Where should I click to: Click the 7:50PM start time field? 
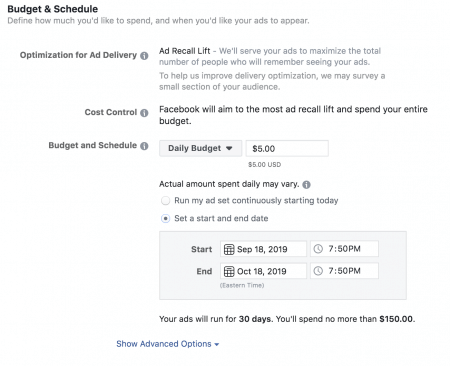point(344,249)
